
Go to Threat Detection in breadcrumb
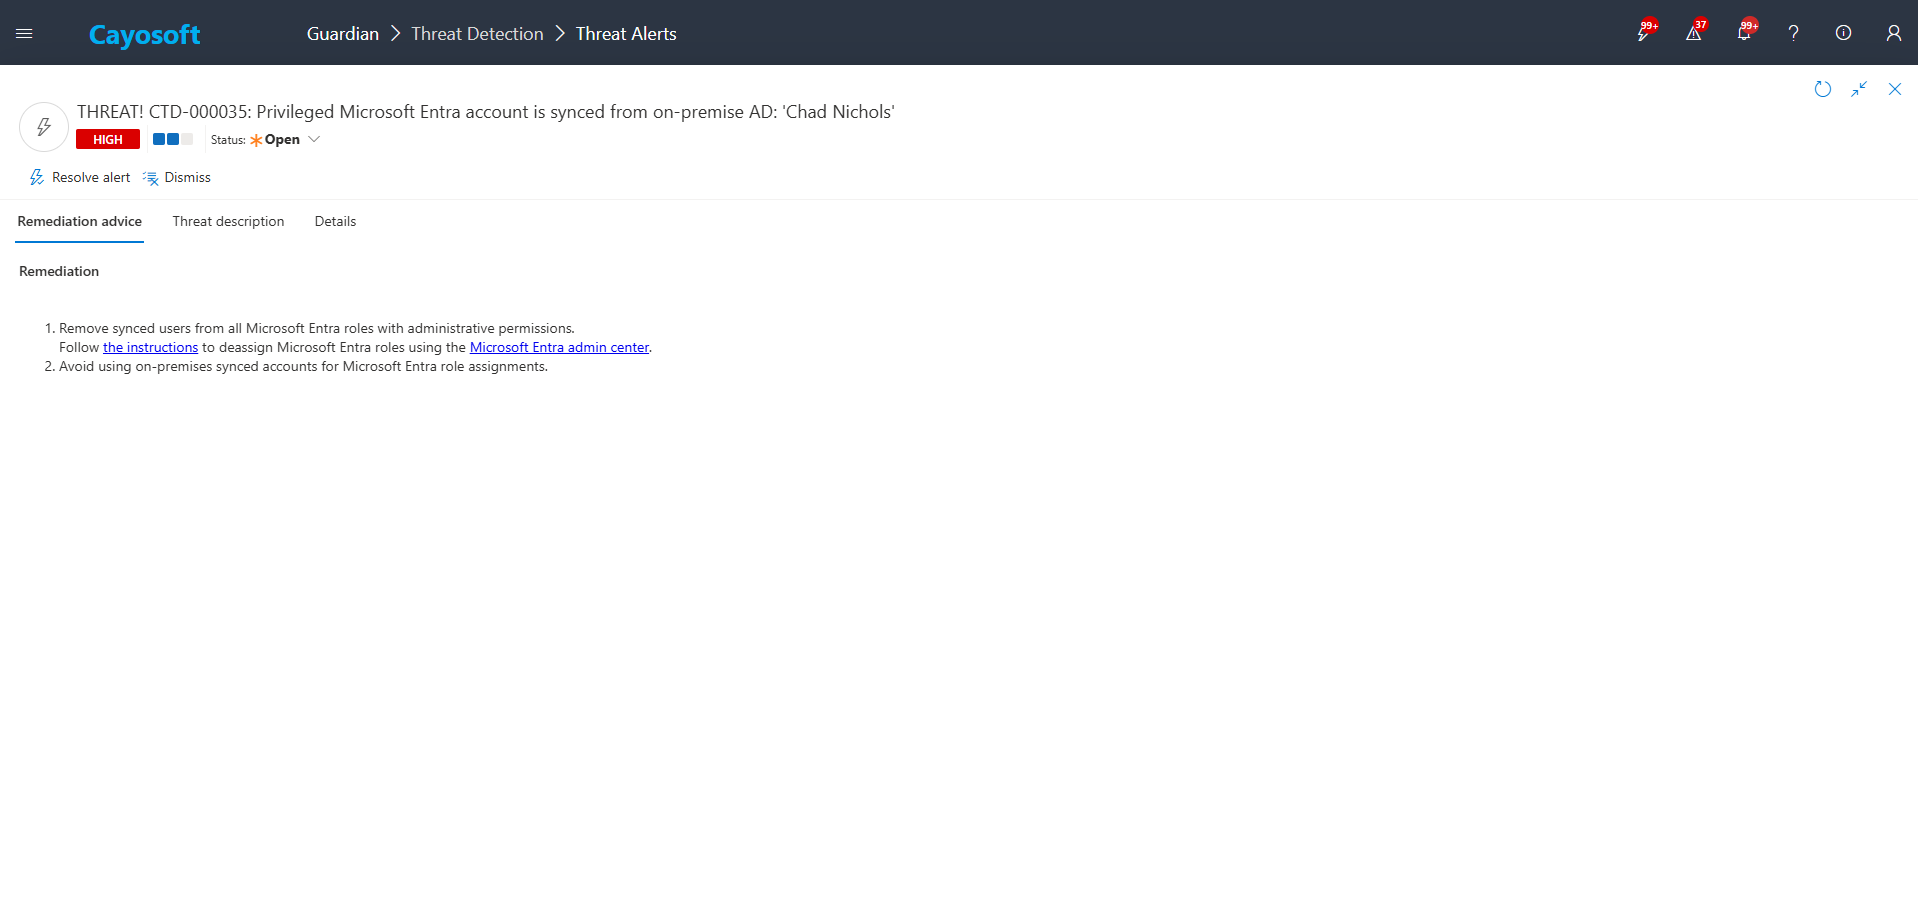pyautogui.click(x=477, y=34)
